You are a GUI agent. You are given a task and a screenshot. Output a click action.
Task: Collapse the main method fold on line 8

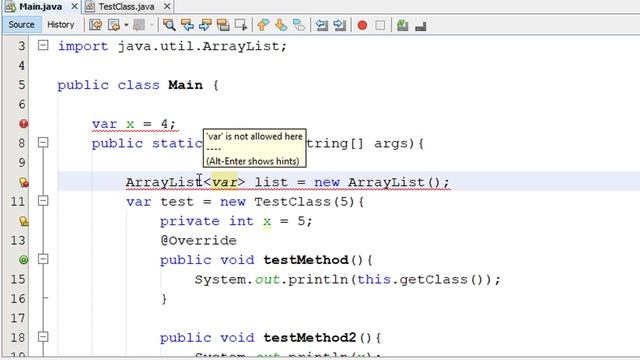[x=43, y=142]
